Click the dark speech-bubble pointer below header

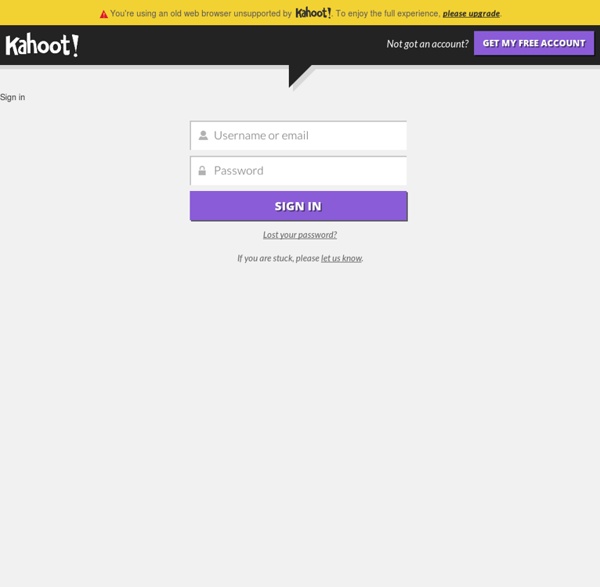pyautogui.click(x=298, y=74)
